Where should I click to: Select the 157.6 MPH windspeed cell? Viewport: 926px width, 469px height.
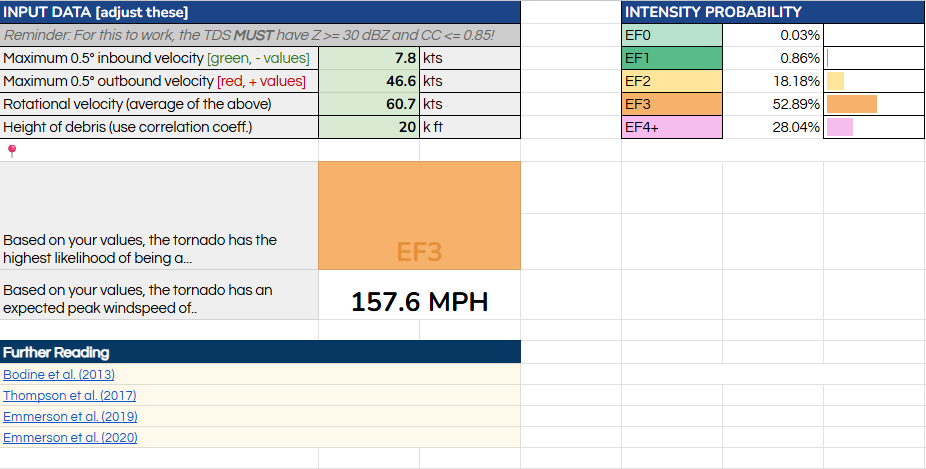tap(419, 295)
